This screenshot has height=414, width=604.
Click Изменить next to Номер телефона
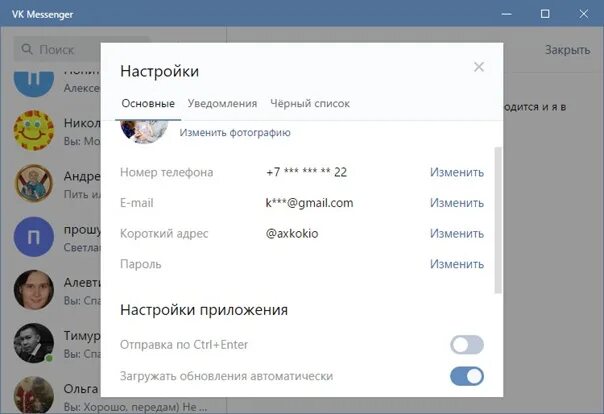[457, 172]
